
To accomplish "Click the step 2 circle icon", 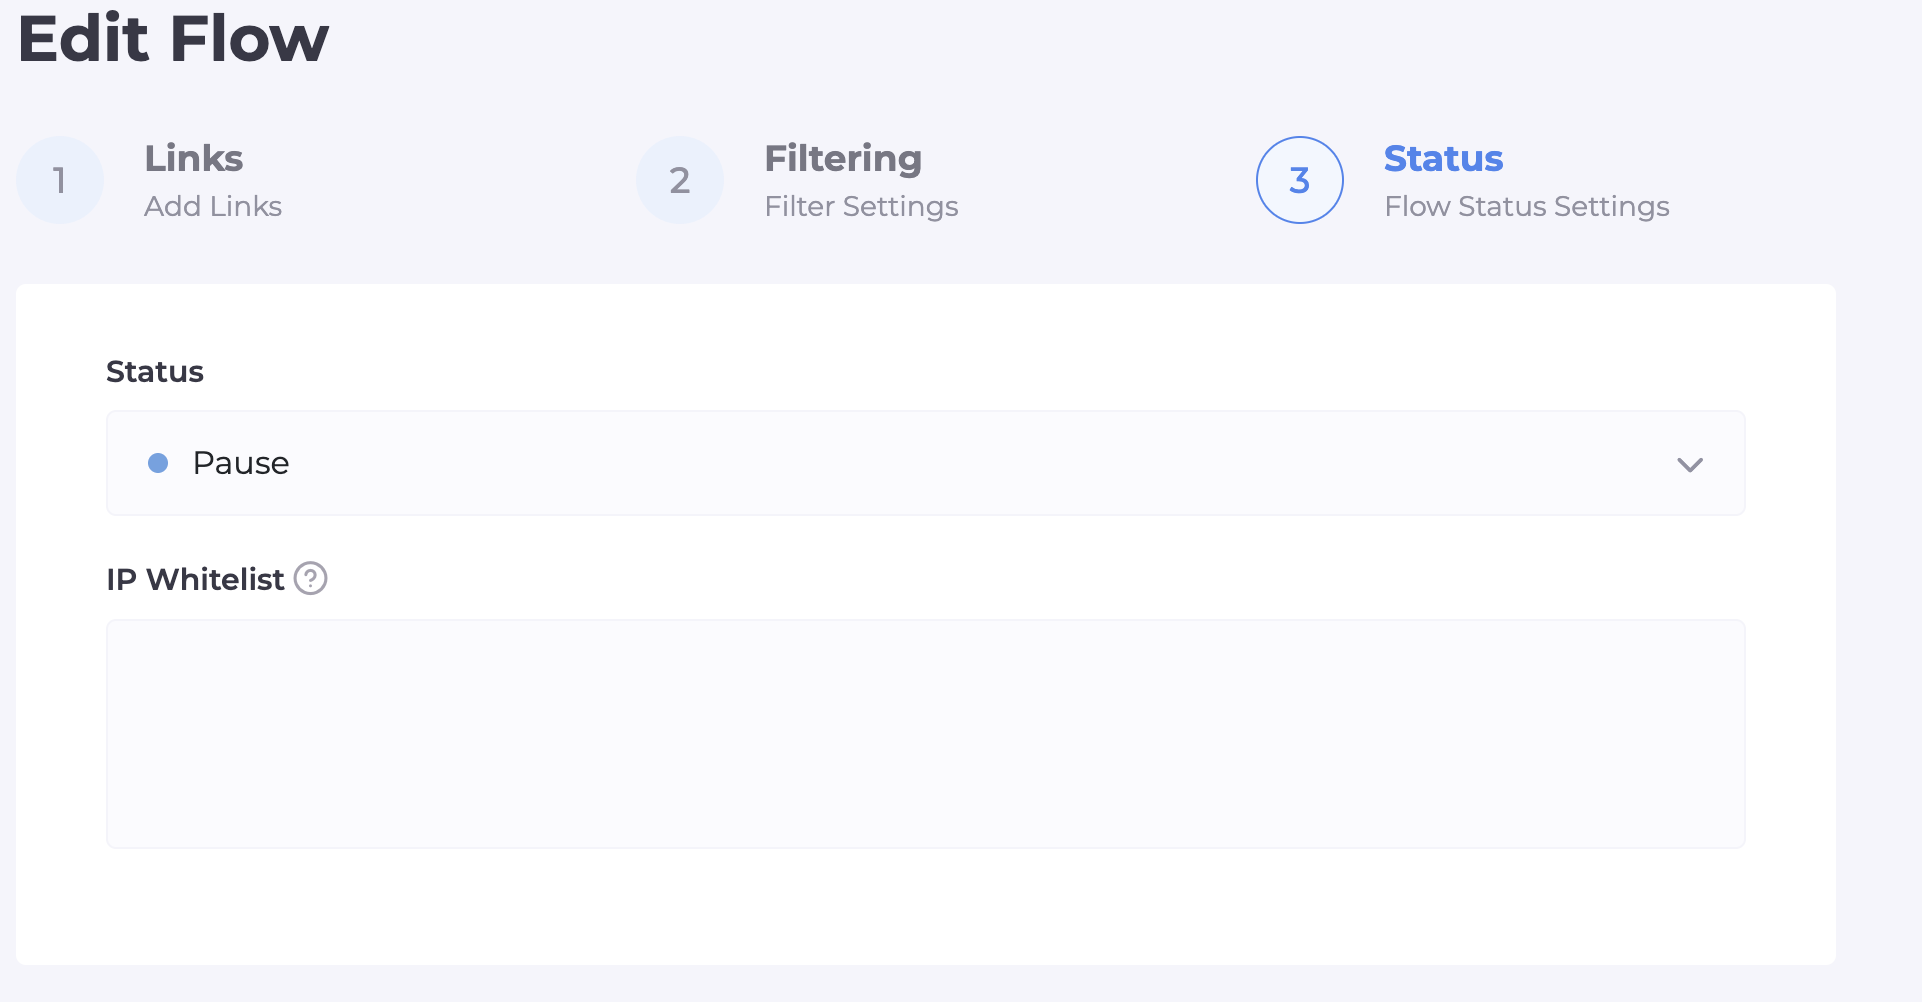I will pos(680,180).
